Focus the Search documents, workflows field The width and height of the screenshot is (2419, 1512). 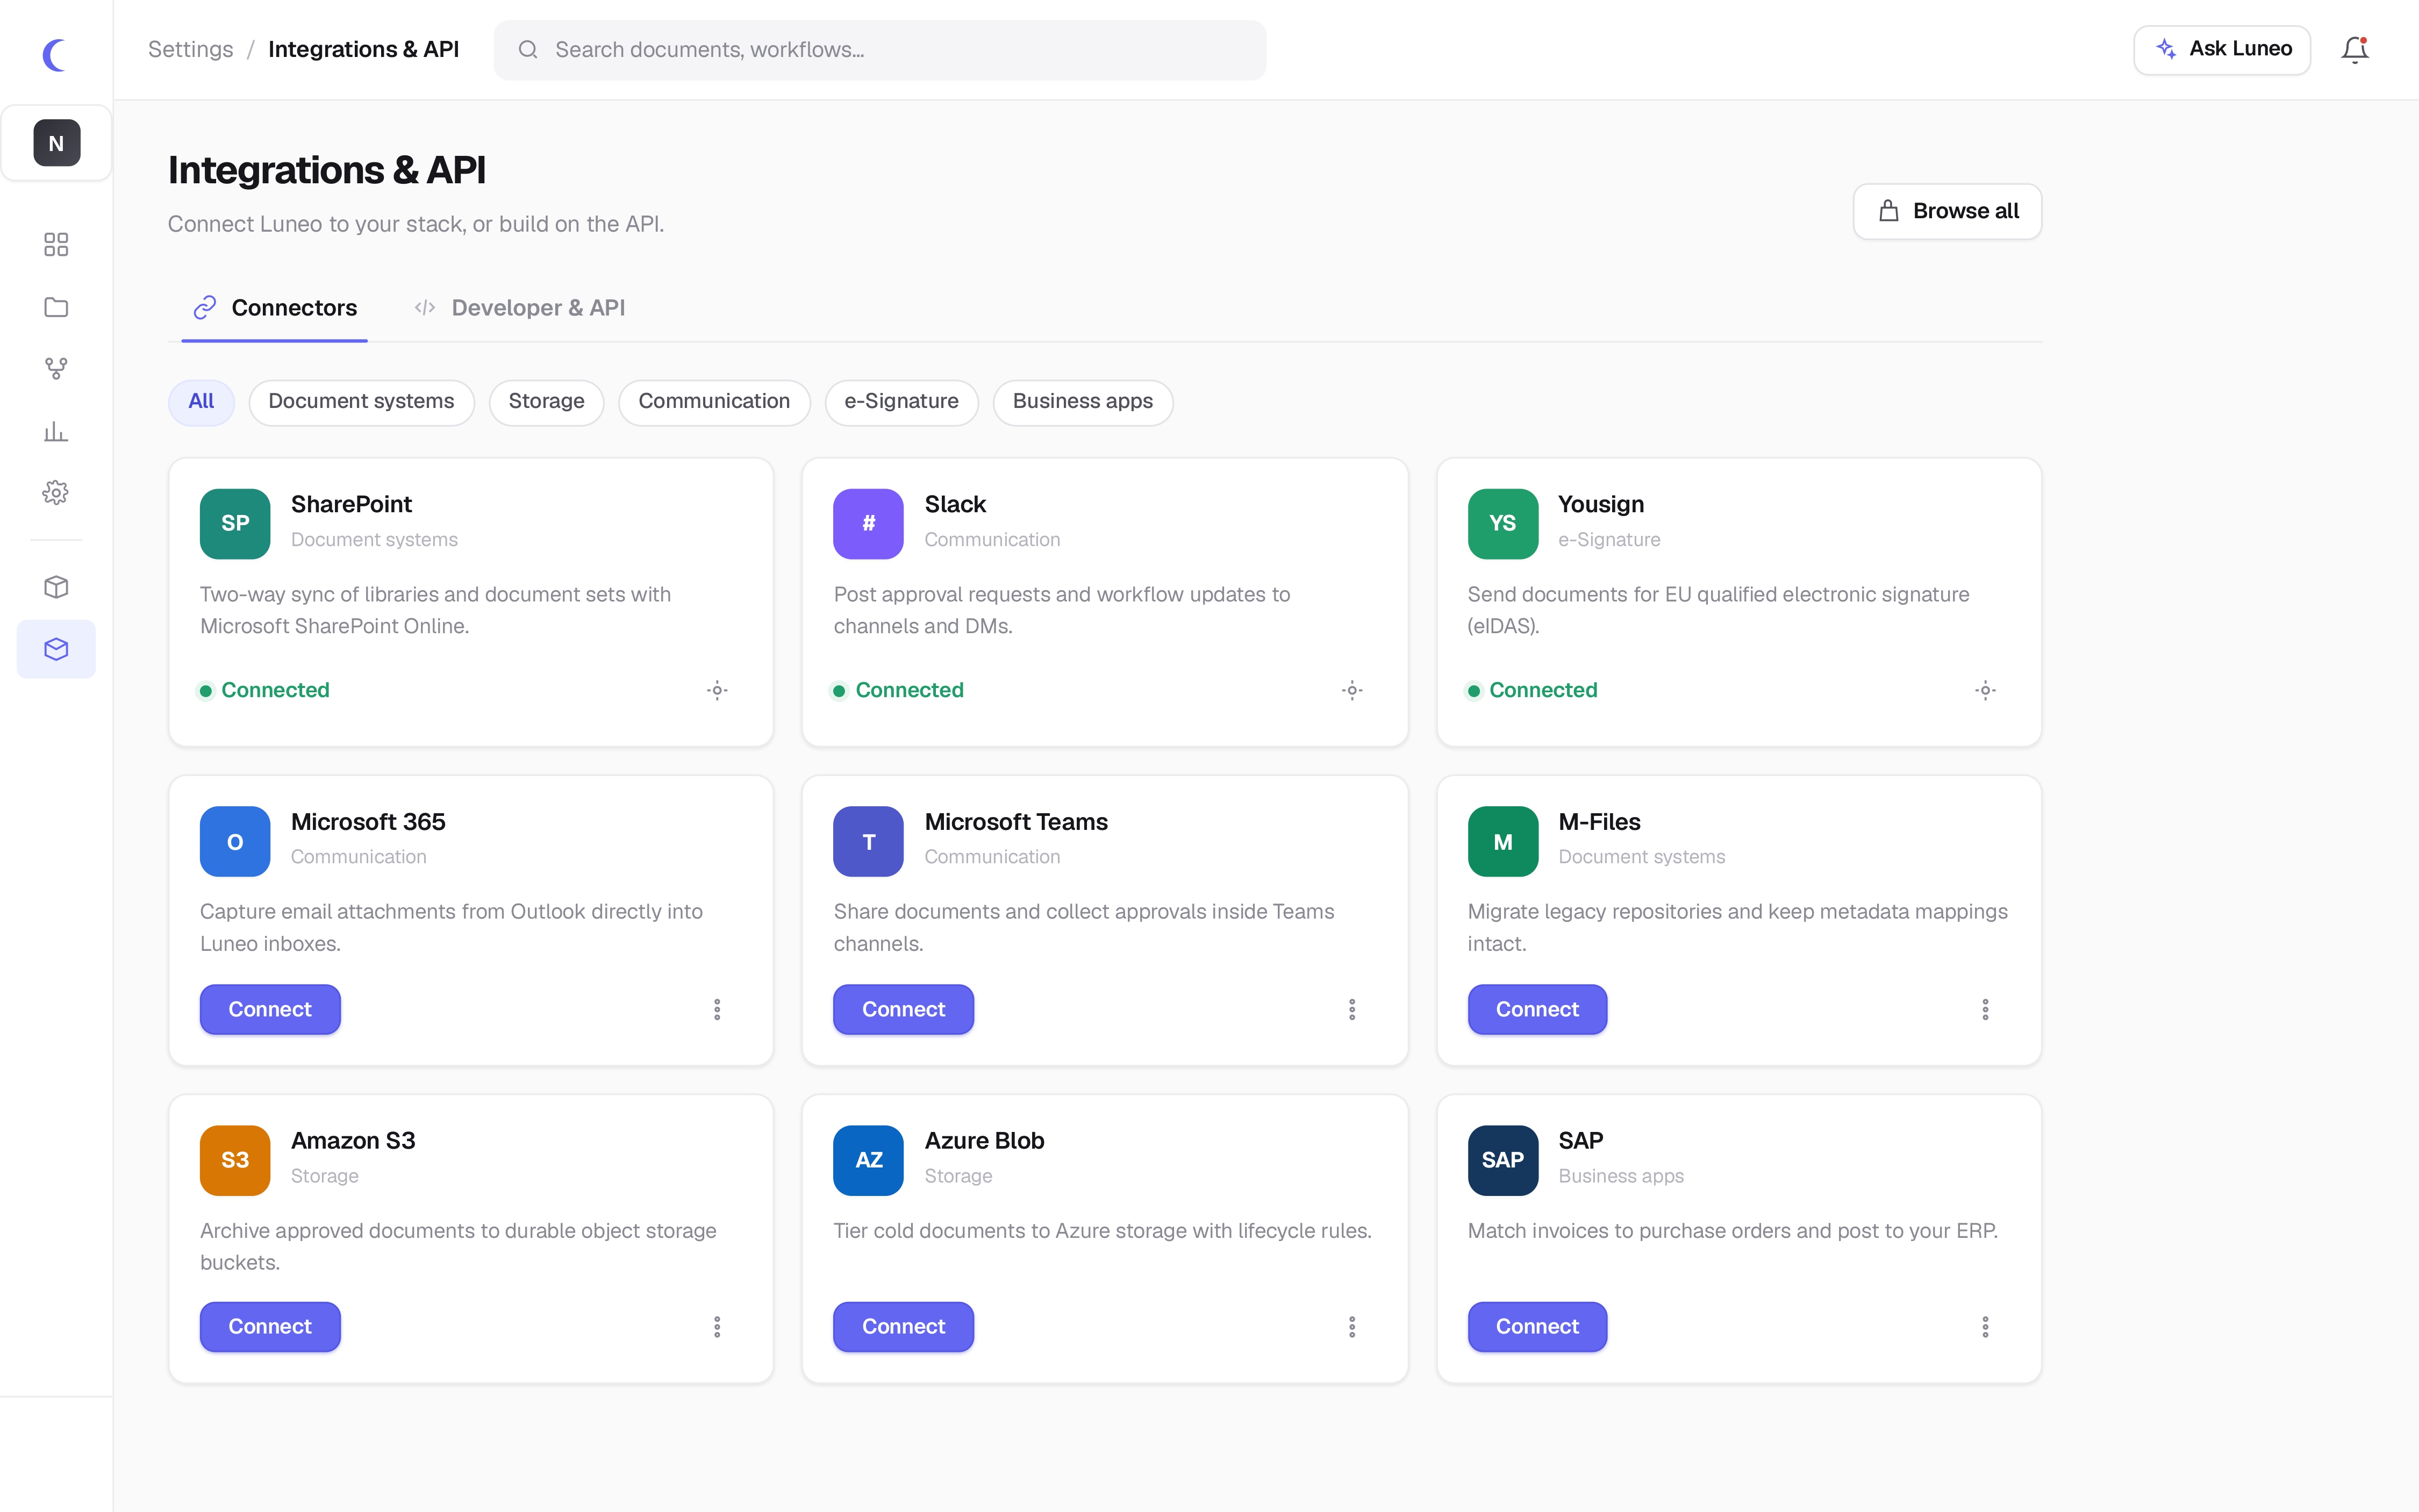[879, 50]
